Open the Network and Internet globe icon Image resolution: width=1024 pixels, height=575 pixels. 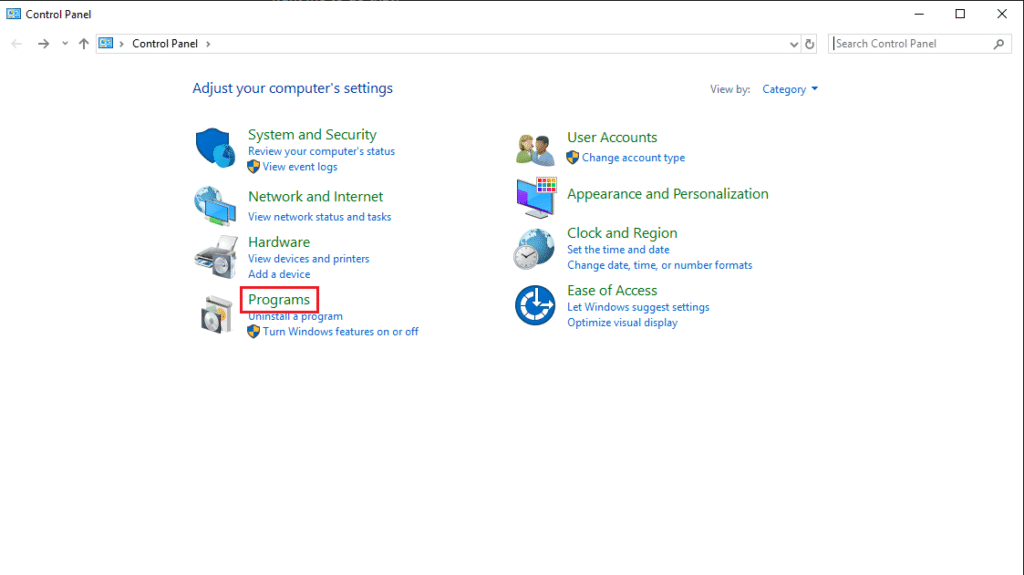215,206
